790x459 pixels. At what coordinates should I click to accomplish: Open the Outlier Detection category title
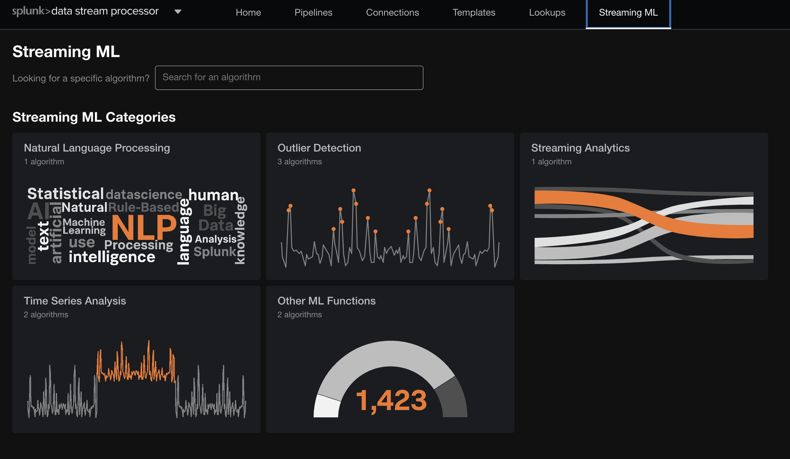click(319, 148)
